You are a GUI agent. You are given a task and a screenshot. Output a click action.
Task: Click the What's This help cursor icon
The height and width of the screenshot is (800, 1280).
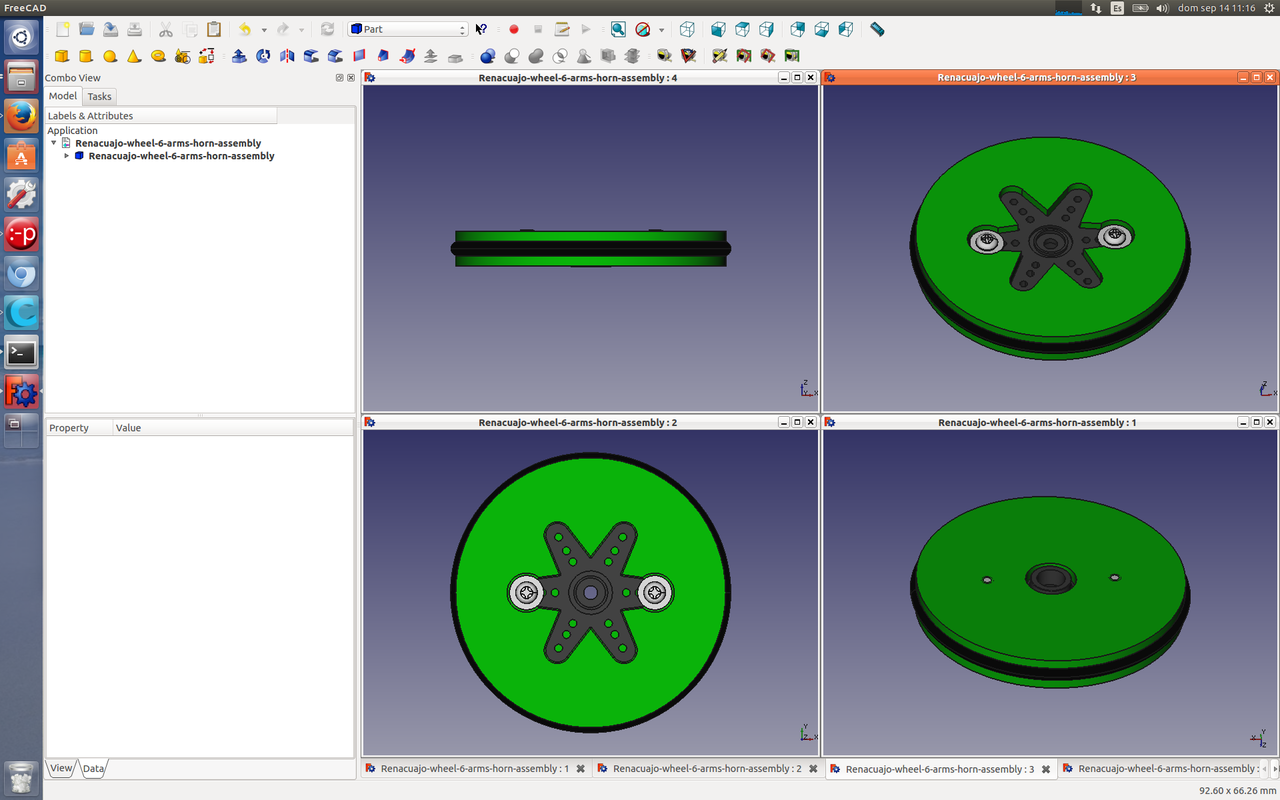click(x=481, y=30)
